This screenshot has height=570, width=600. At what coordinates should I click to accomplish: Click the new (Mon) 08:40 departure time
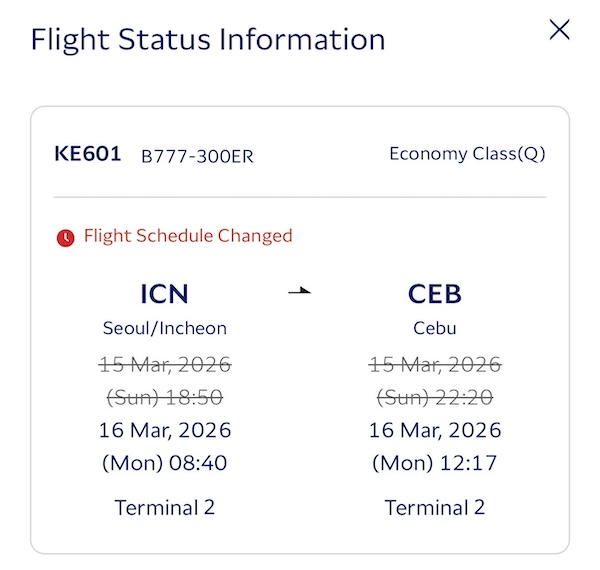point(165,464)
